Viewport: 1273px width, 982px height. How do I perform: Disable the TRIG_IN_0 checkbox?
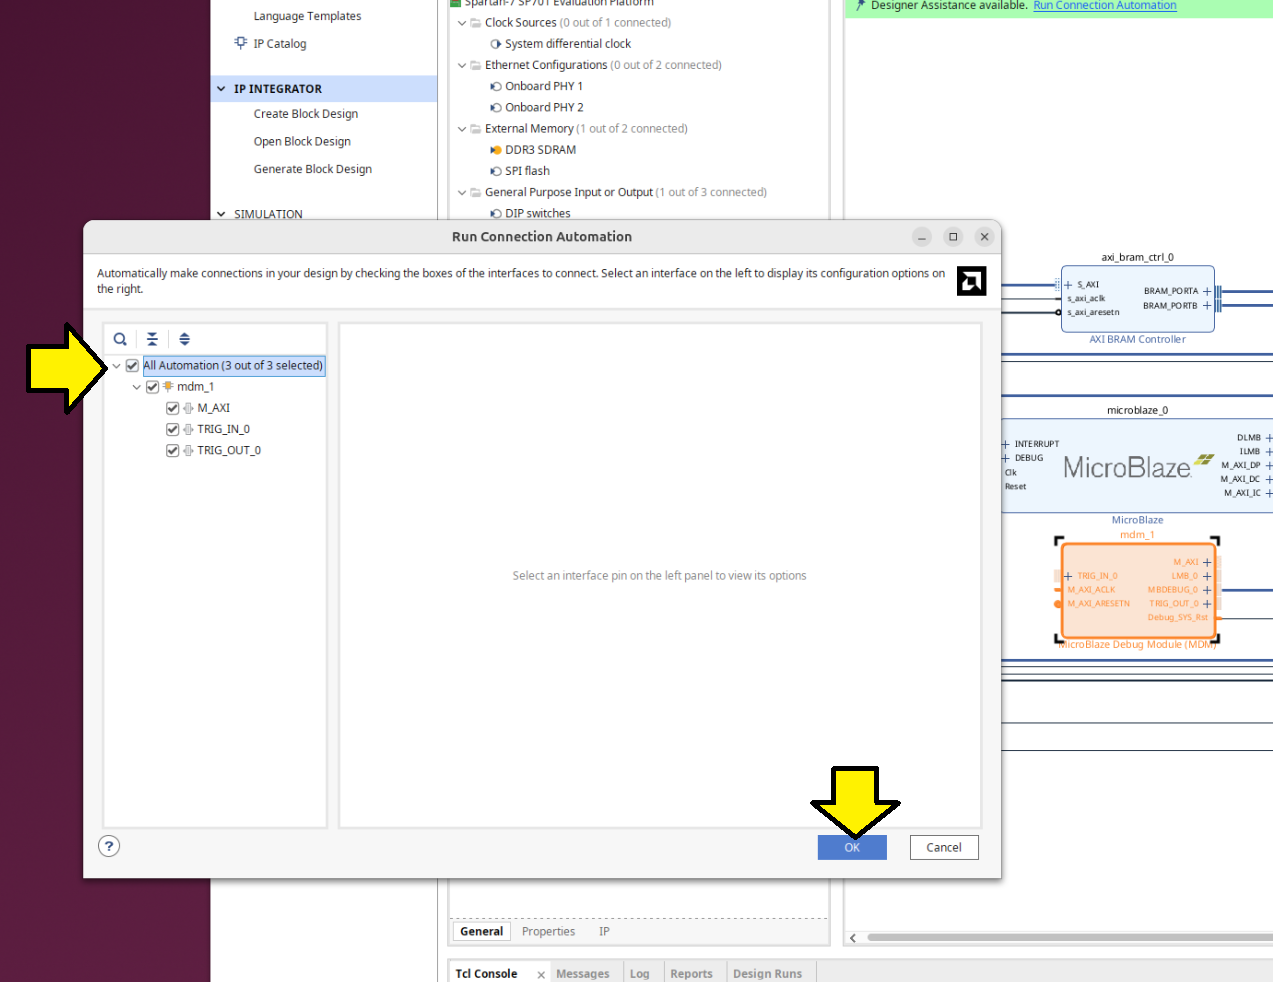click(x=172, y=428)
